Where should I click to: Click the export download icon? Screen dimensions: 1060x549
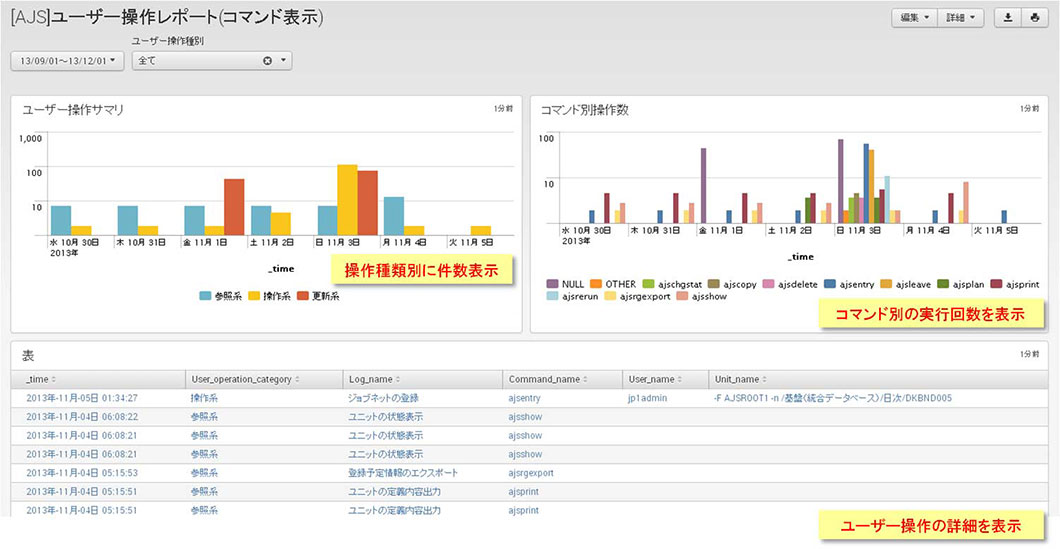(1009, 18)
